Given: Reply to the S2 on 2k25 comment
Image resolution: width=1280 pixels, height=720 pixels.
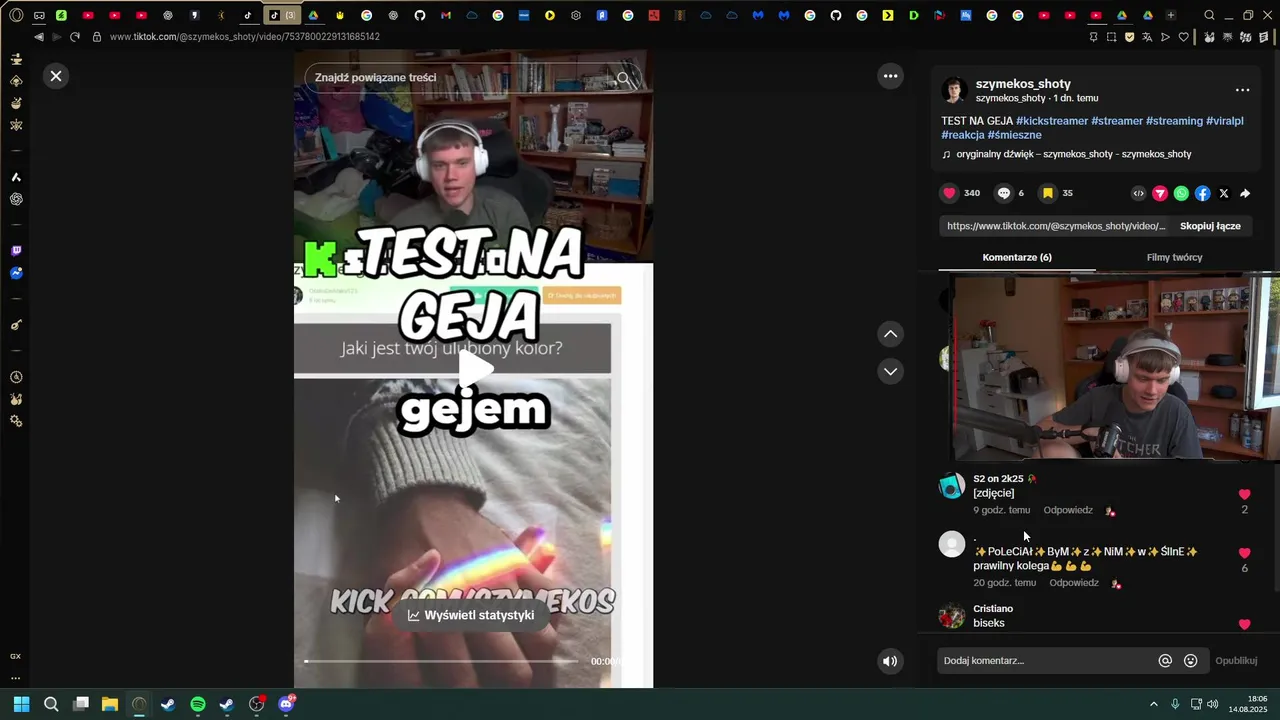Looking at the screenshot, I should click(1068, 510).
